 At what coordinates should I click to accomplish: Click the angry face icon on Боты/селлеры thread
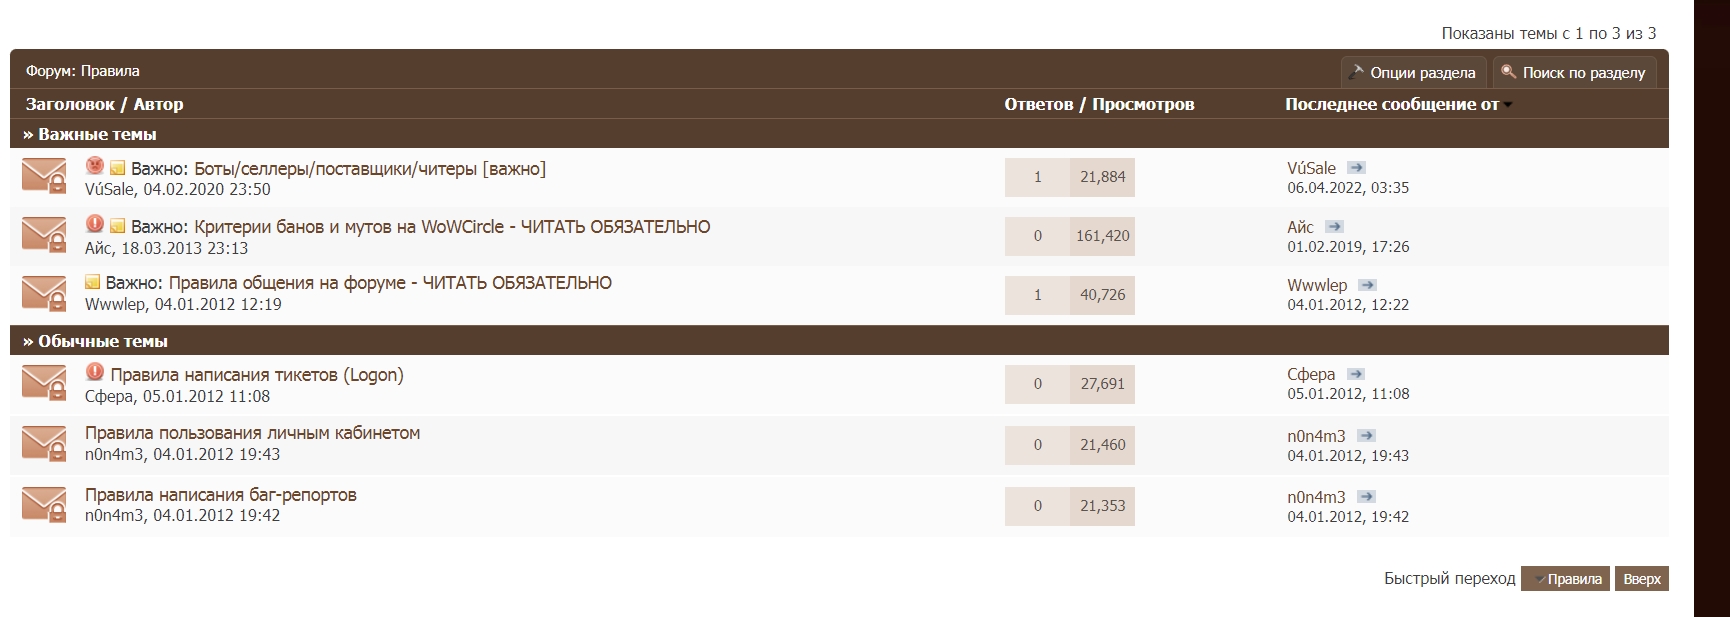tap(95, 166)
